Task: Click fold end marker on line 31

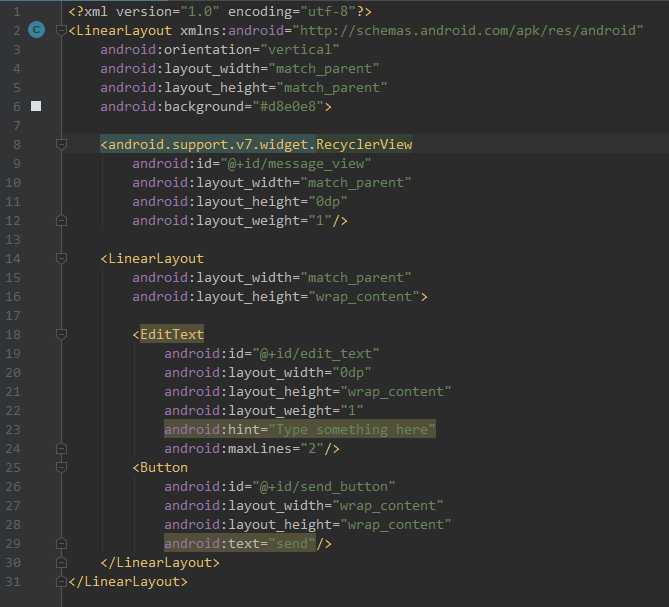Action: click(61, 581)
